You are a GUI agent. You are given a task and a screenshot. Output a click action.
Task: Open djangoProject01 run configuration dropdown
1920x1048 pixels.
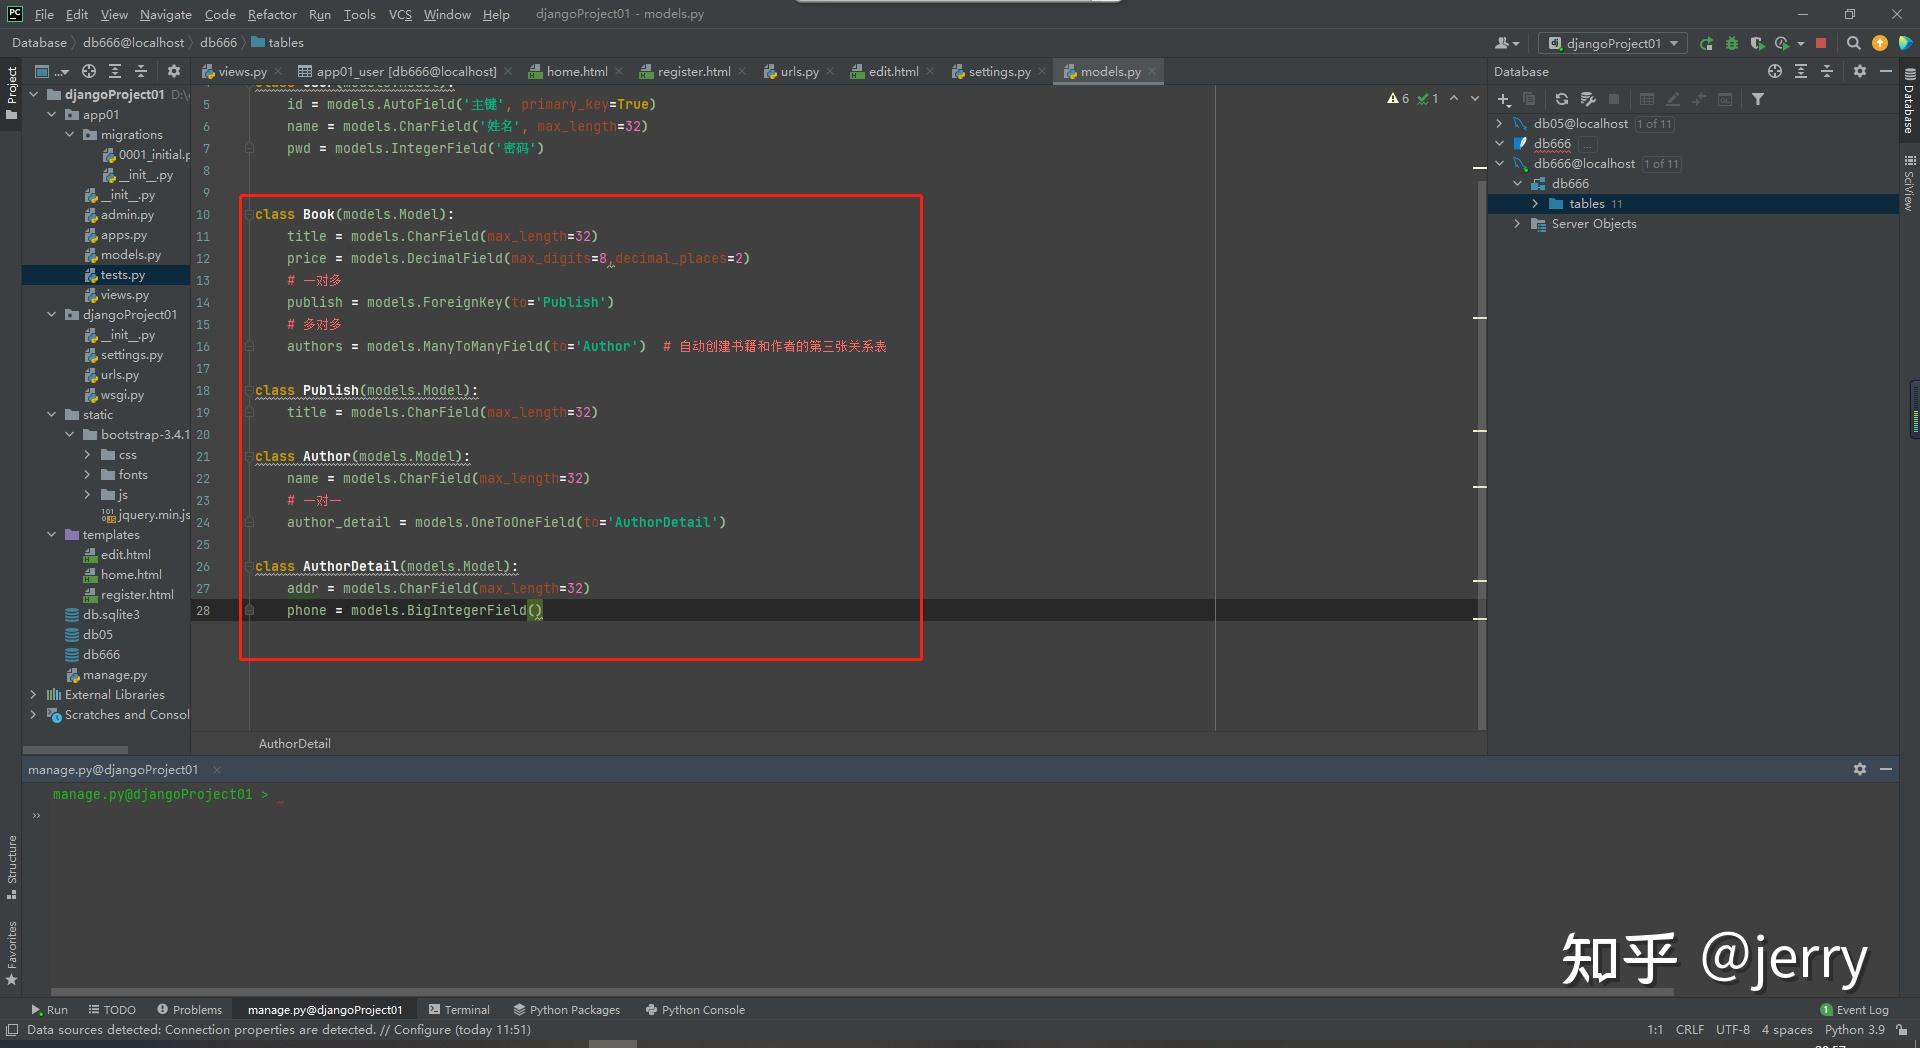tap(1613, 43)
